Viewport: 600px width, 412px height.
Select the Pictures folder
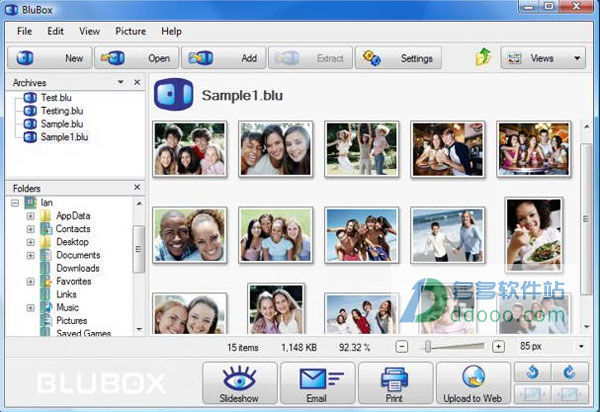[72, 321]
